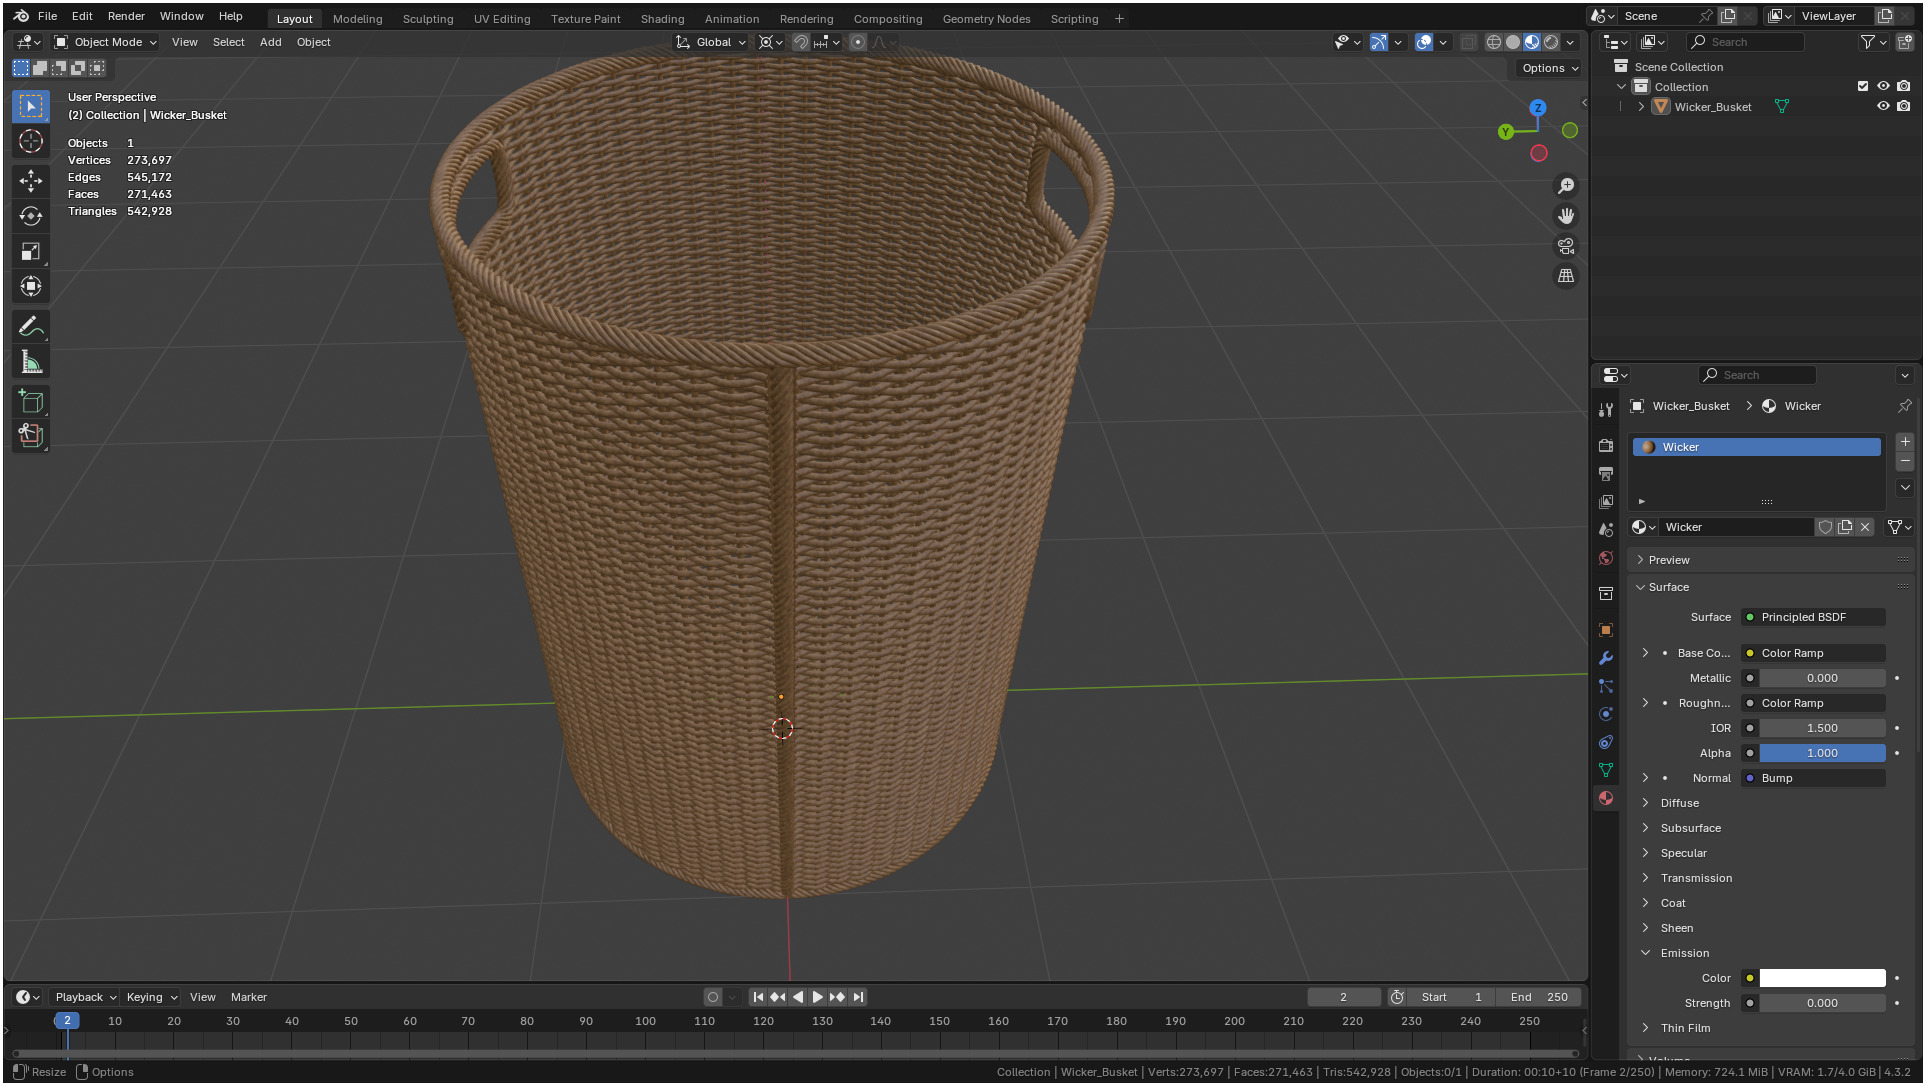Disable Wicker_Busket in renders camera icon
The height and width of the screenshot is (1086, 1926).
pos(1904,106)
